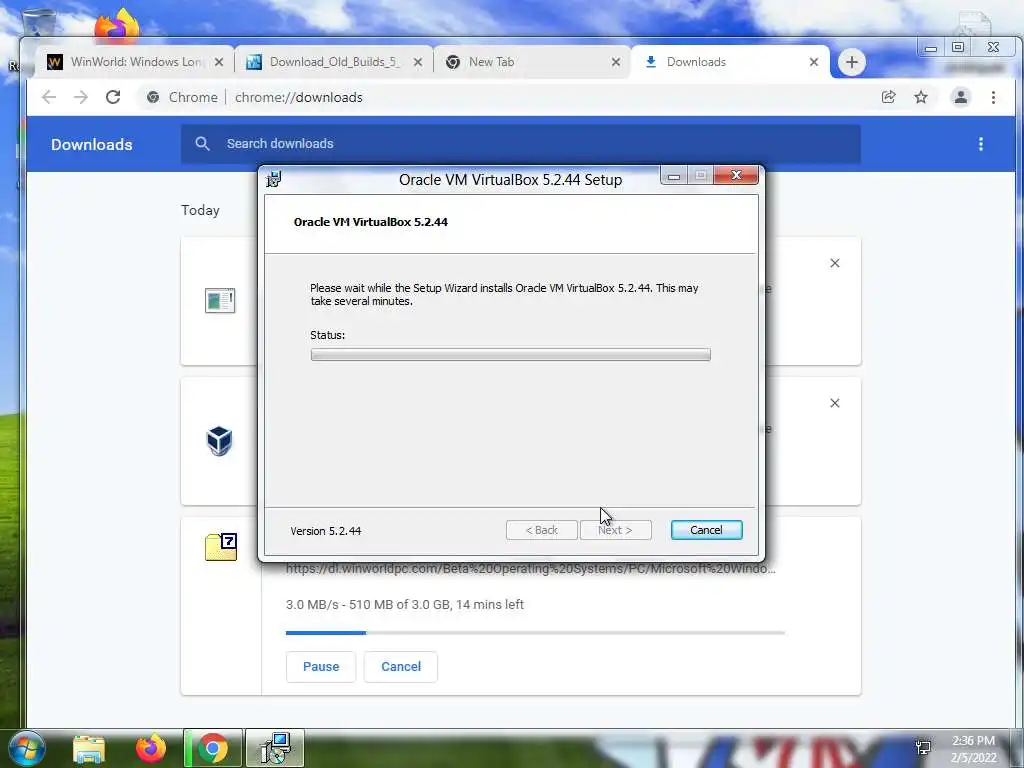
Task: Open the Chrome profile avatar menu
Action: (961, 97)
